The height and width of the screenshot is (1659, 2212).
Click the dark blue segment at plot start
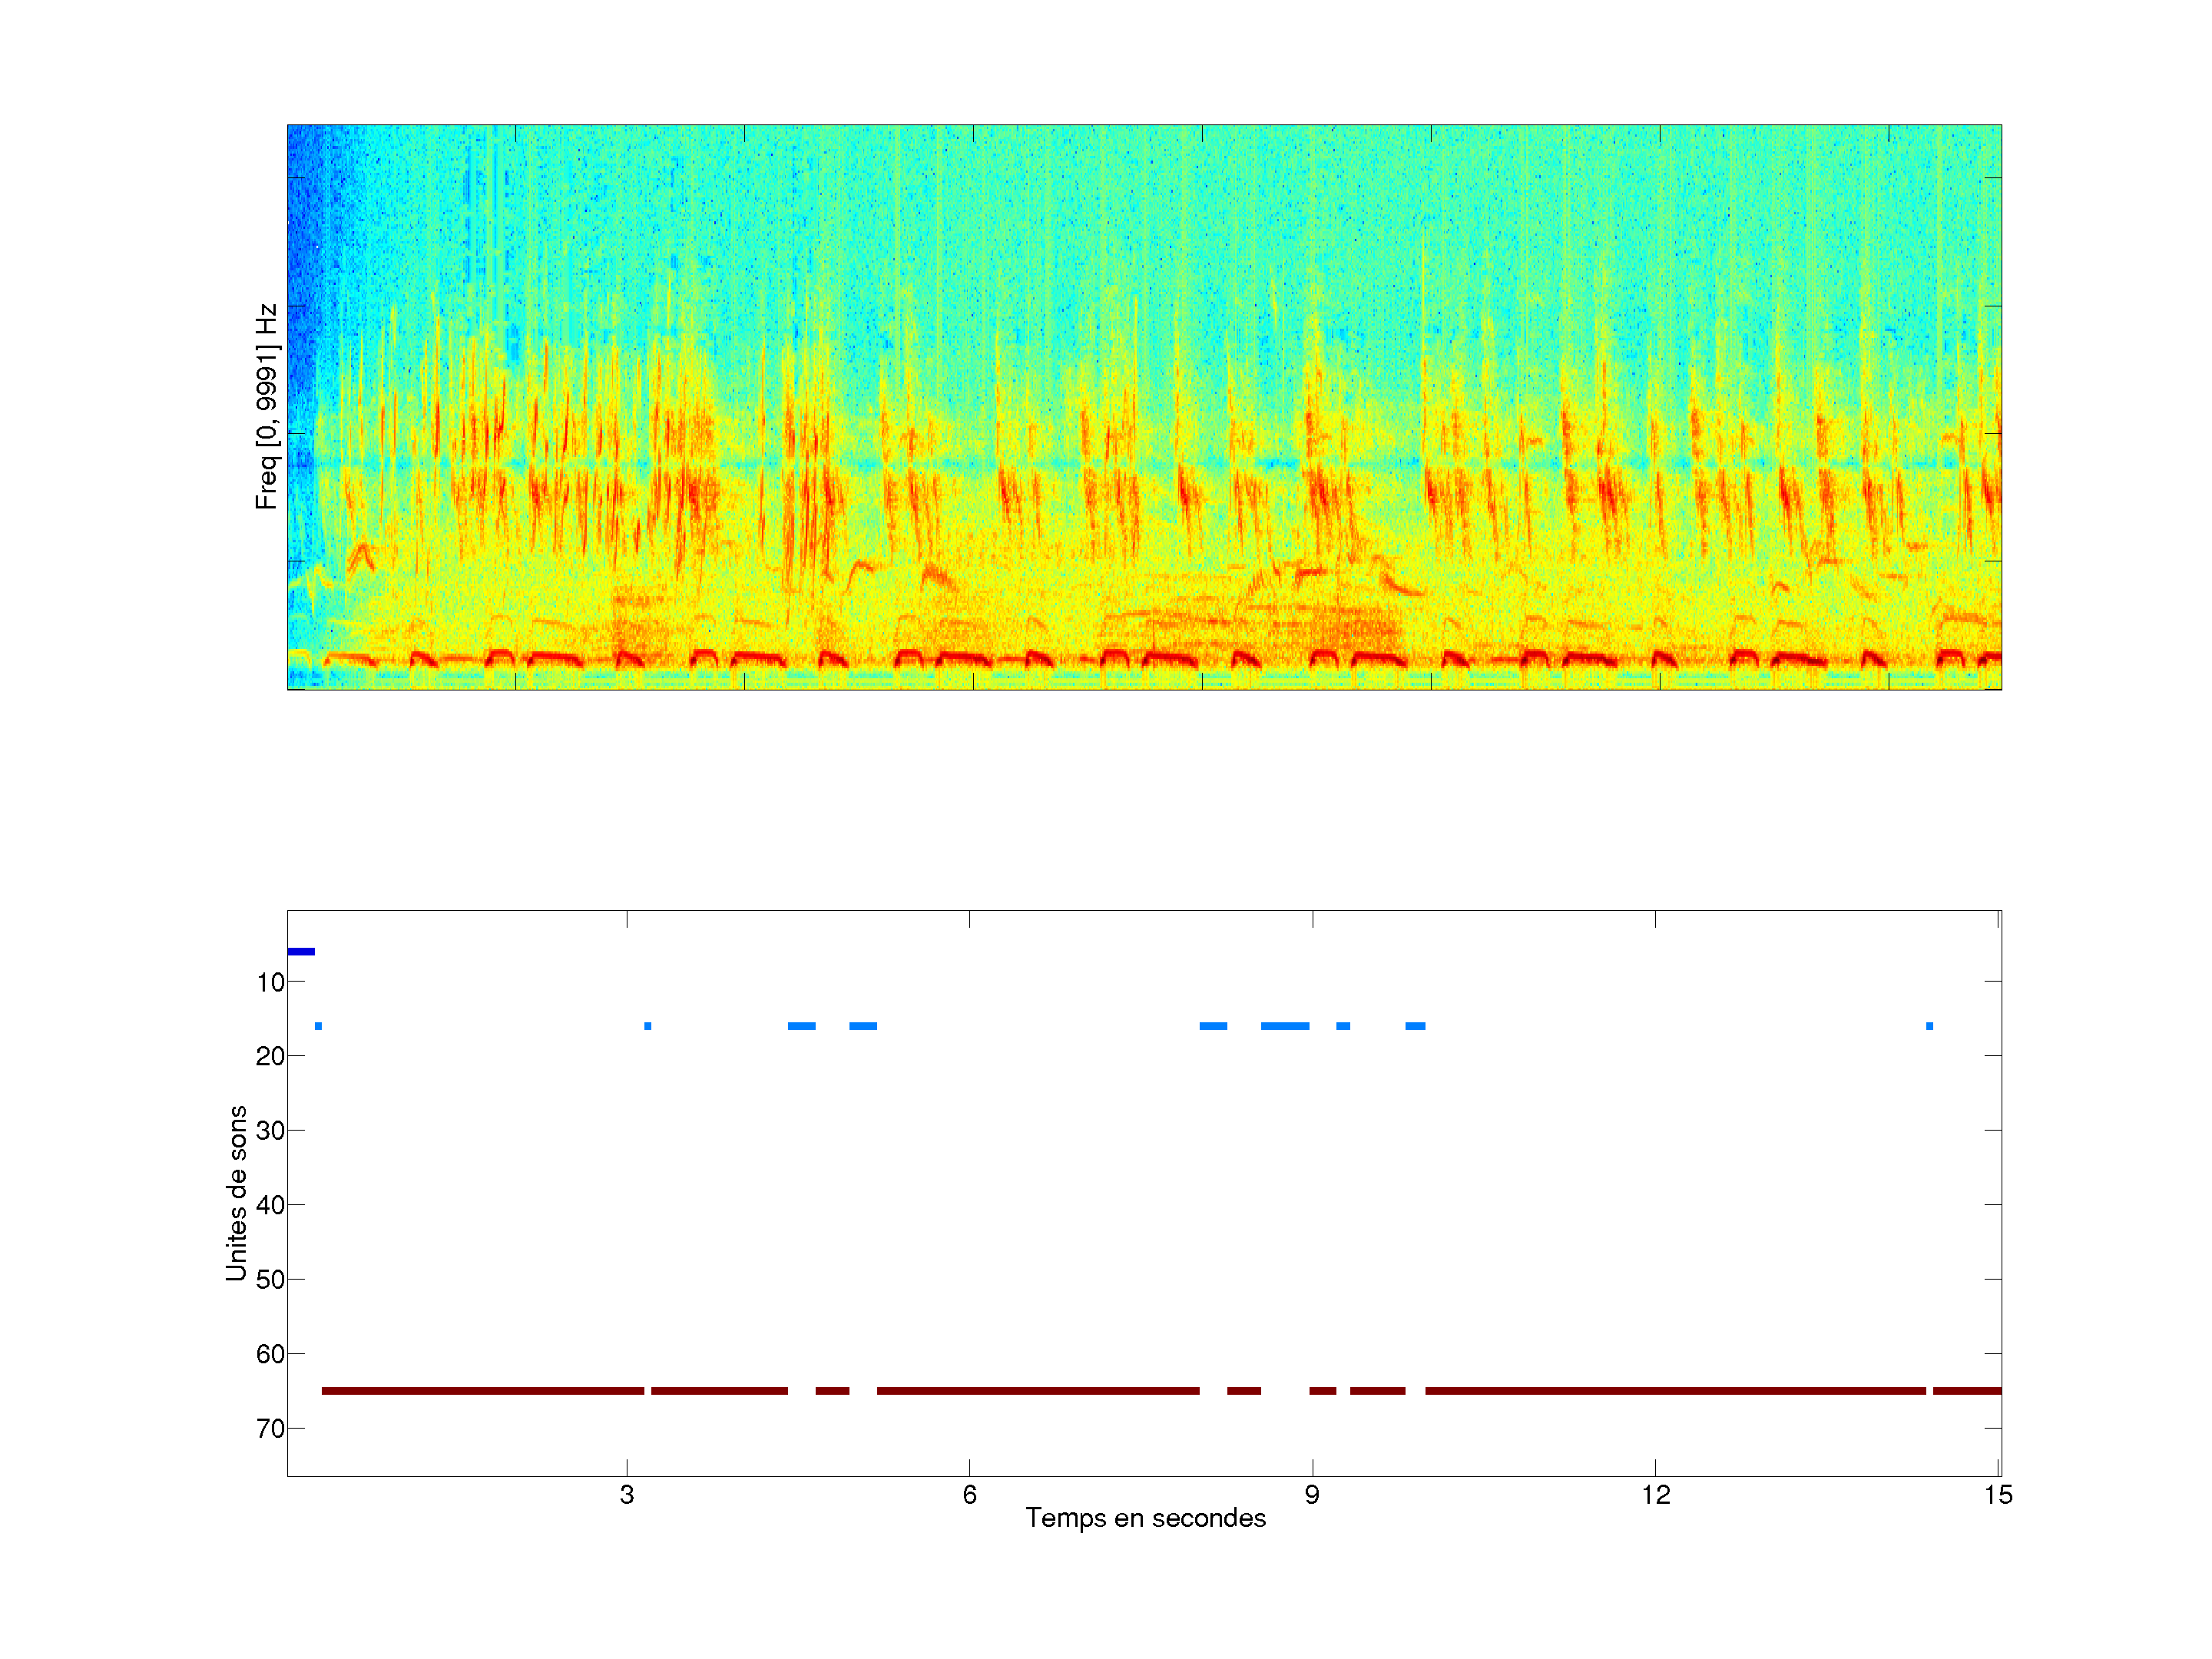point(301,951)
